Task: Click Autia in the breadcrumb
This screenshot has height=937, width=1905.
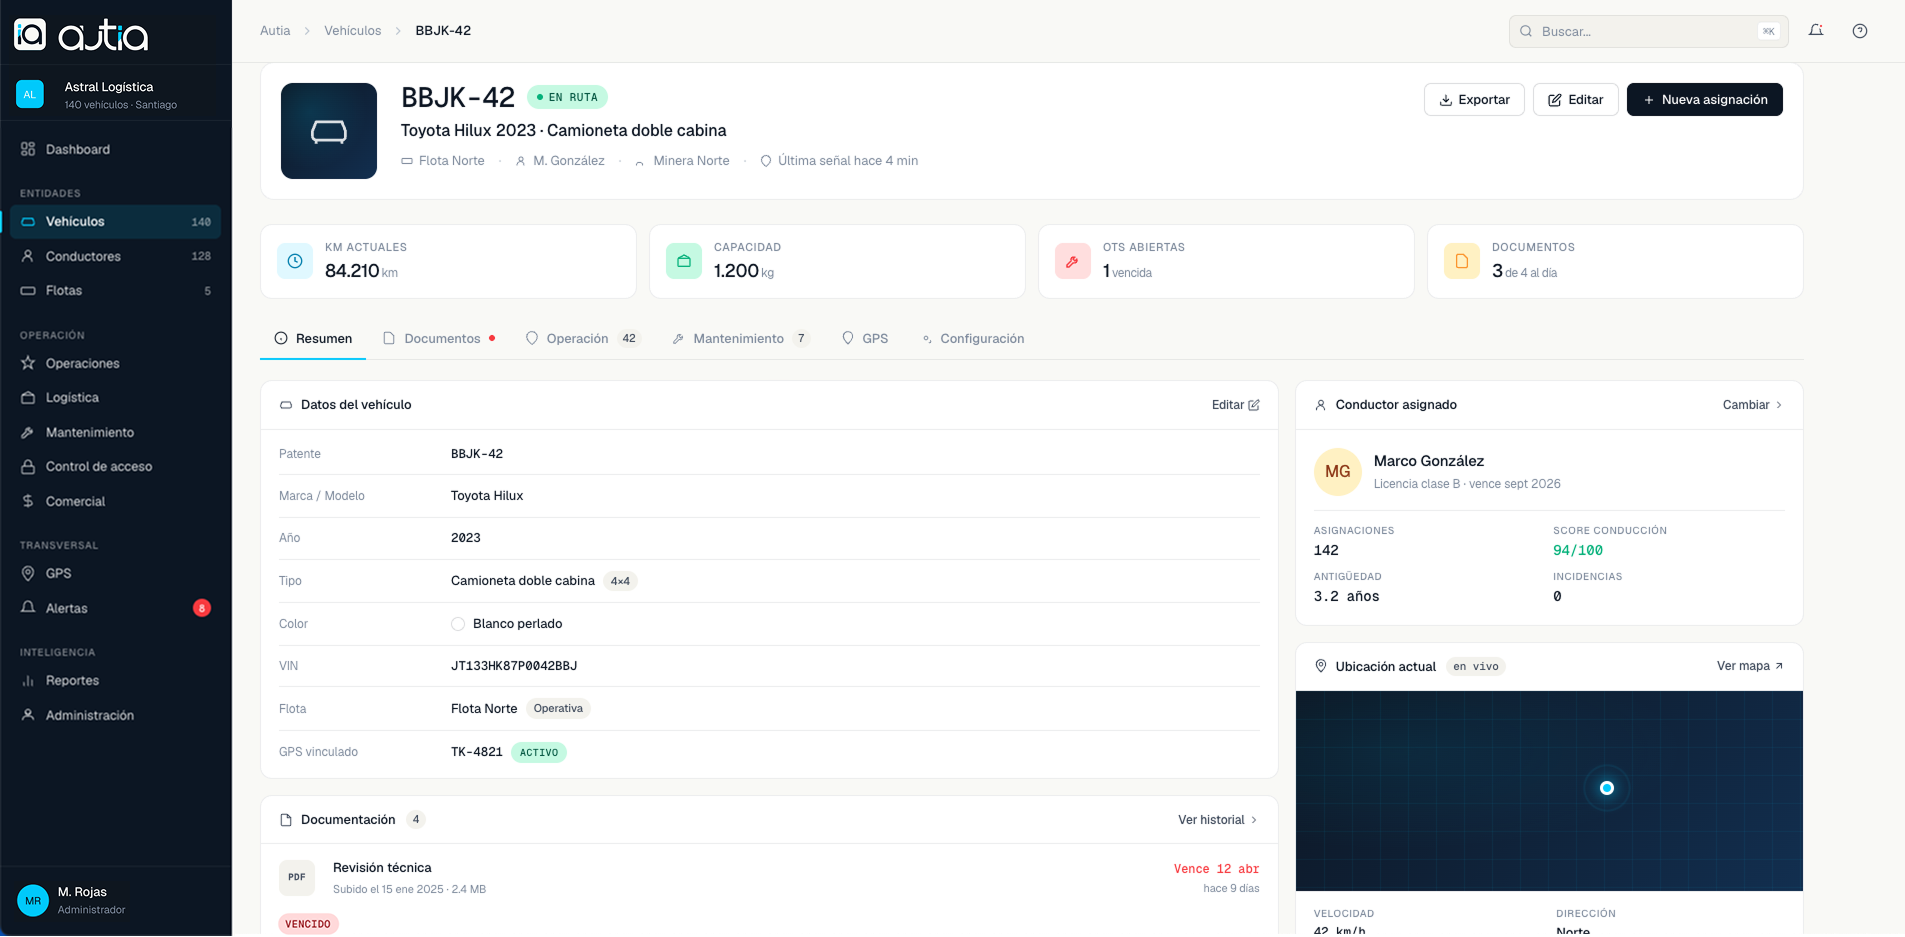Action: [275, 31]
